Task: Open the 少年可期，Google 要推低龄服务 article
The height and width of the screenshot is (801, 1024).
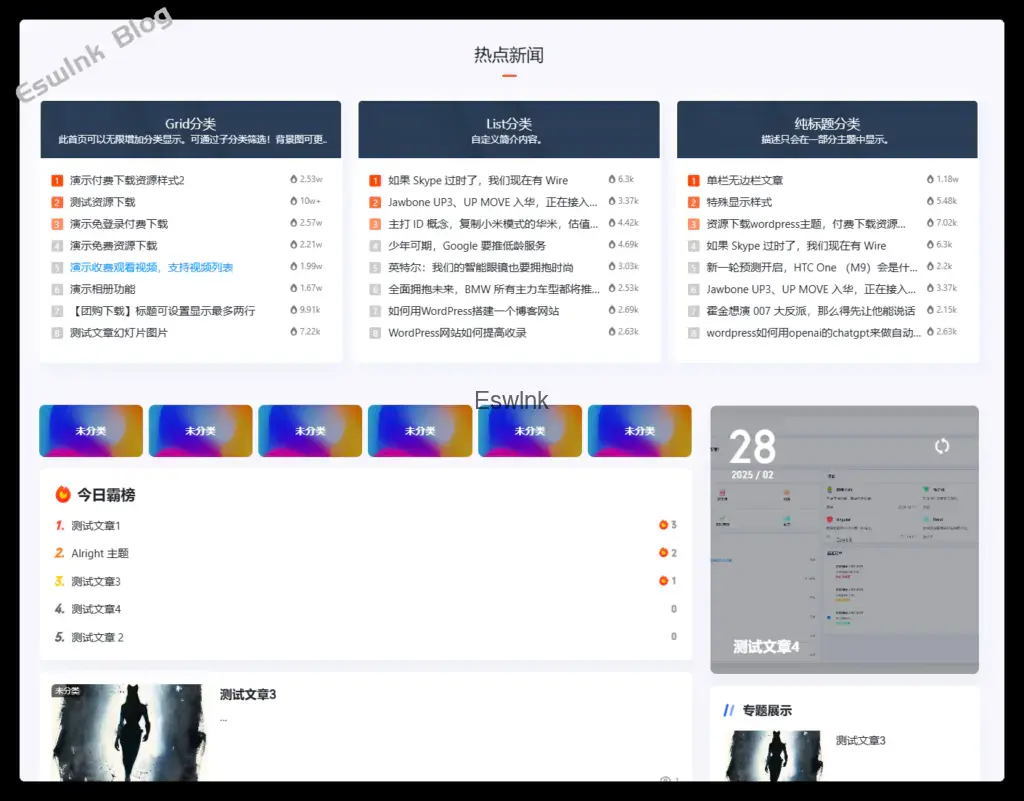Action: [x=467, y=246]
